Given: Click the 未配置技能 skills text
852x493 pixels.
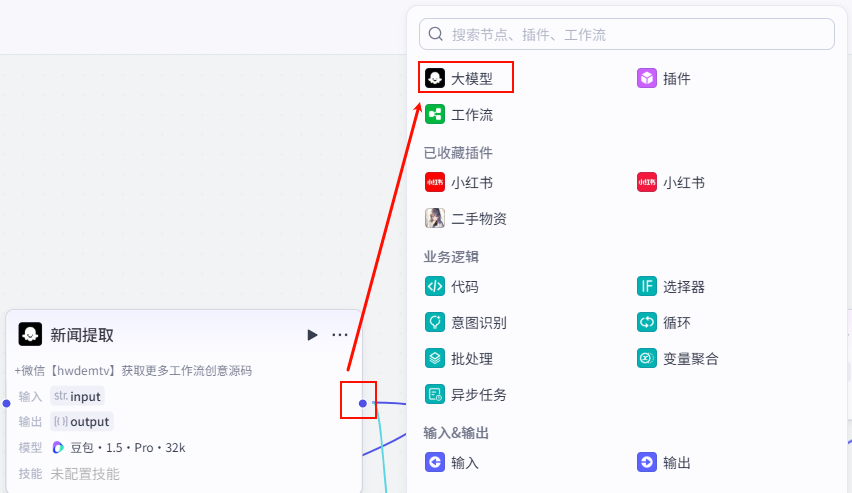Looking at the screenshot, I should (x=85, y=473).
